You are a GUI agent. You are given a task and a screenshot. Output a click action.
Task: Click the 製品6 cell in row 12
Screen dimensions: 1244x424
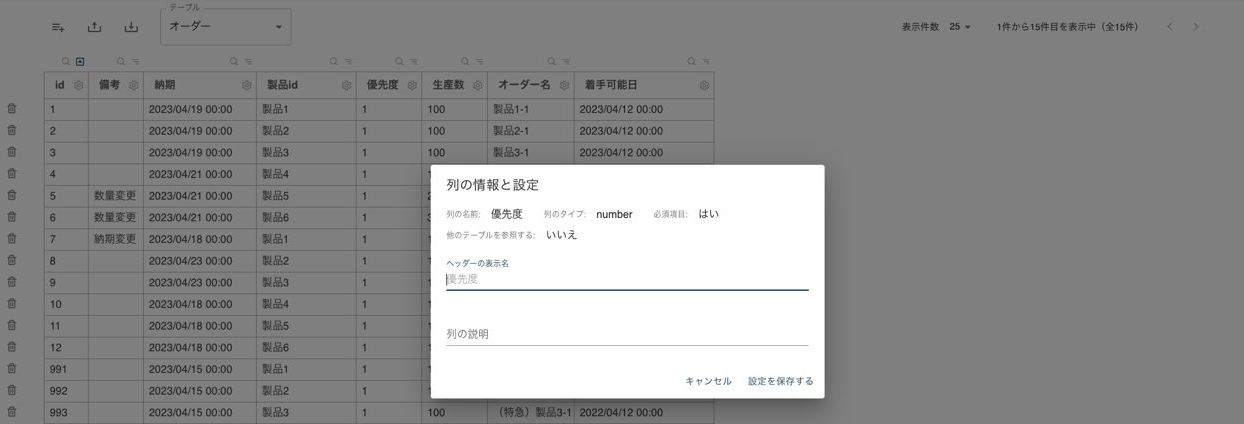306,348
